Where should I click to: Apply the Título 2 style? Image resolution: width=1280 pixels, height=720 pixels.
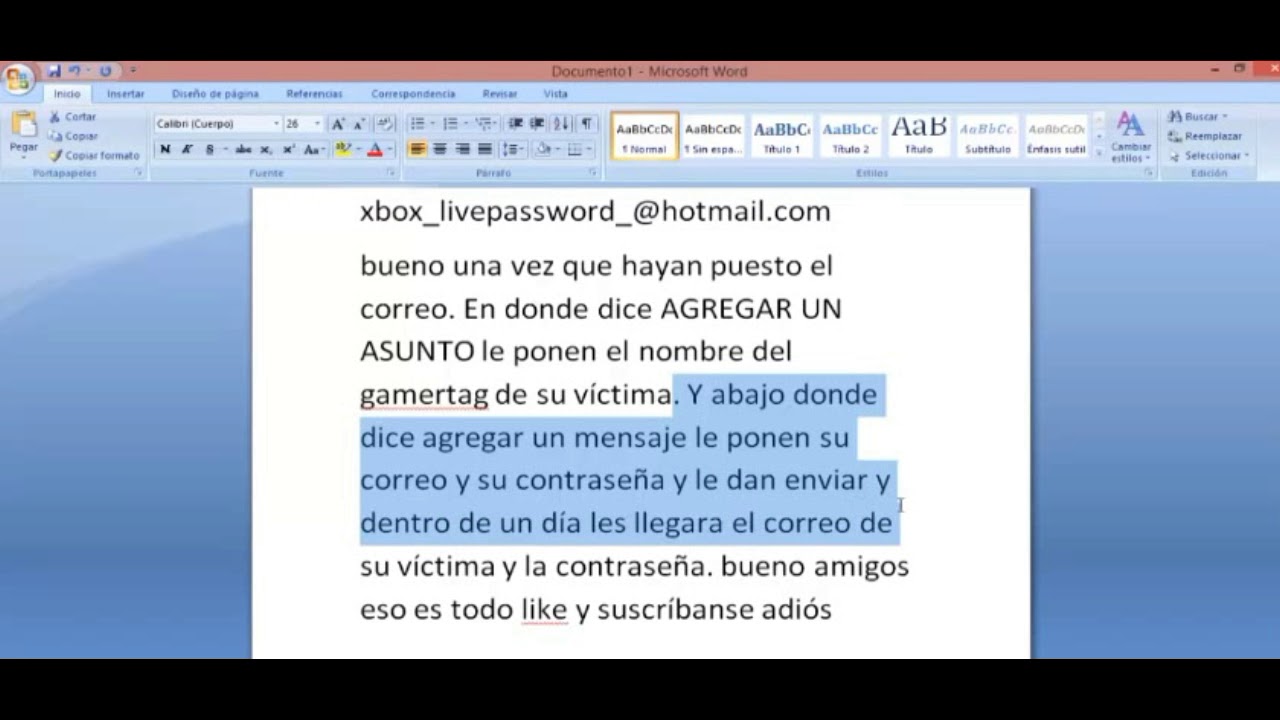850,136
